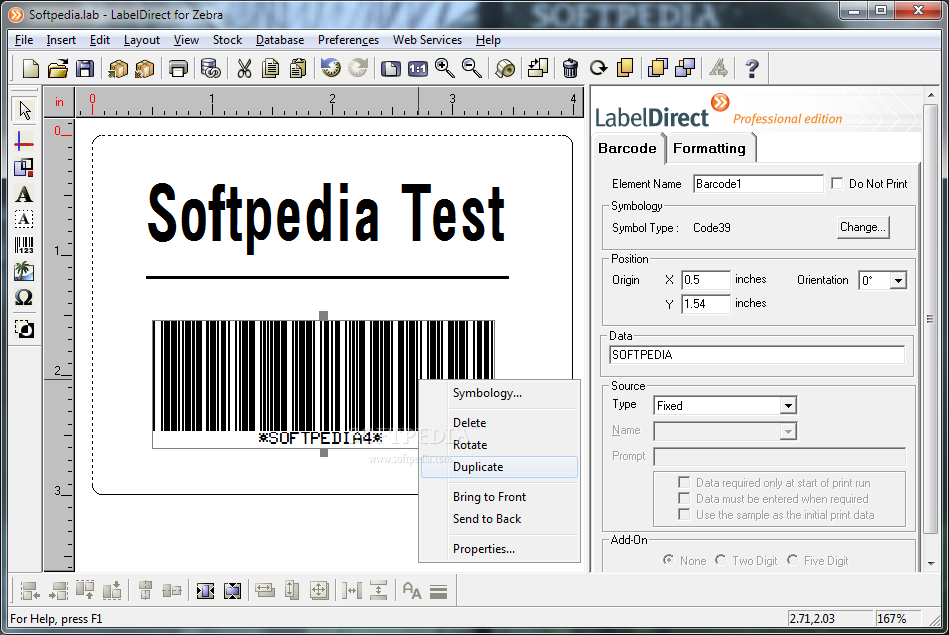Select the text tool with the bold A

pos(24,194)
